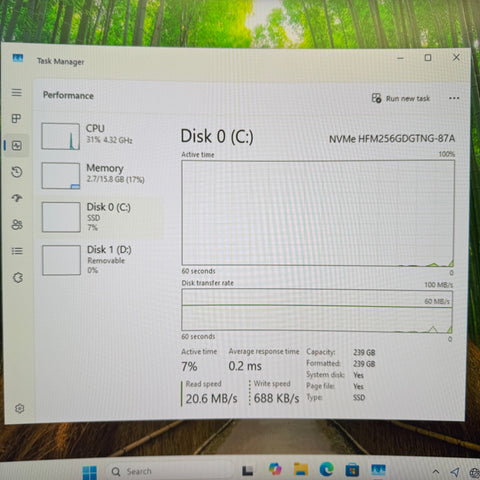
Task: Select the CPU performance item
Action: (x=100, y=136)
